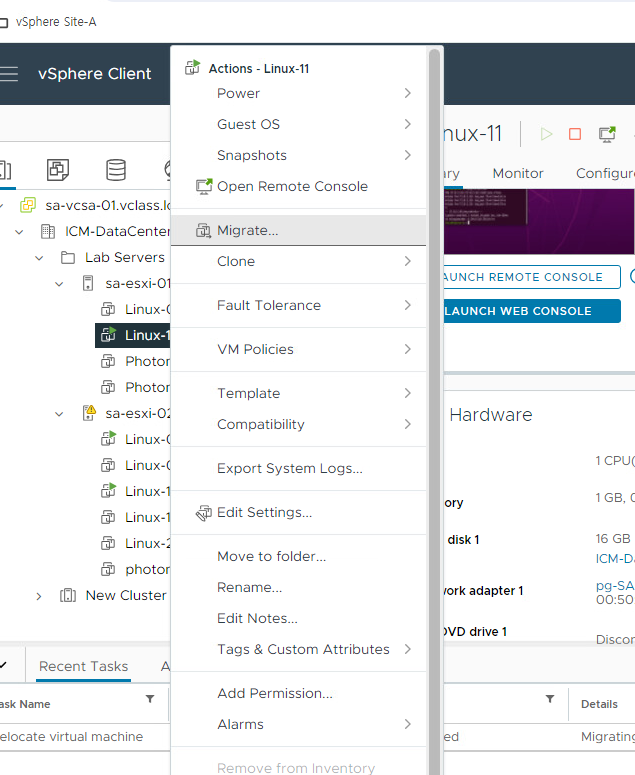Click the Migrate icon in the context menu
The height and width of the screenshot is (775, 635).
pyautogui.click(x=203, y=230)
